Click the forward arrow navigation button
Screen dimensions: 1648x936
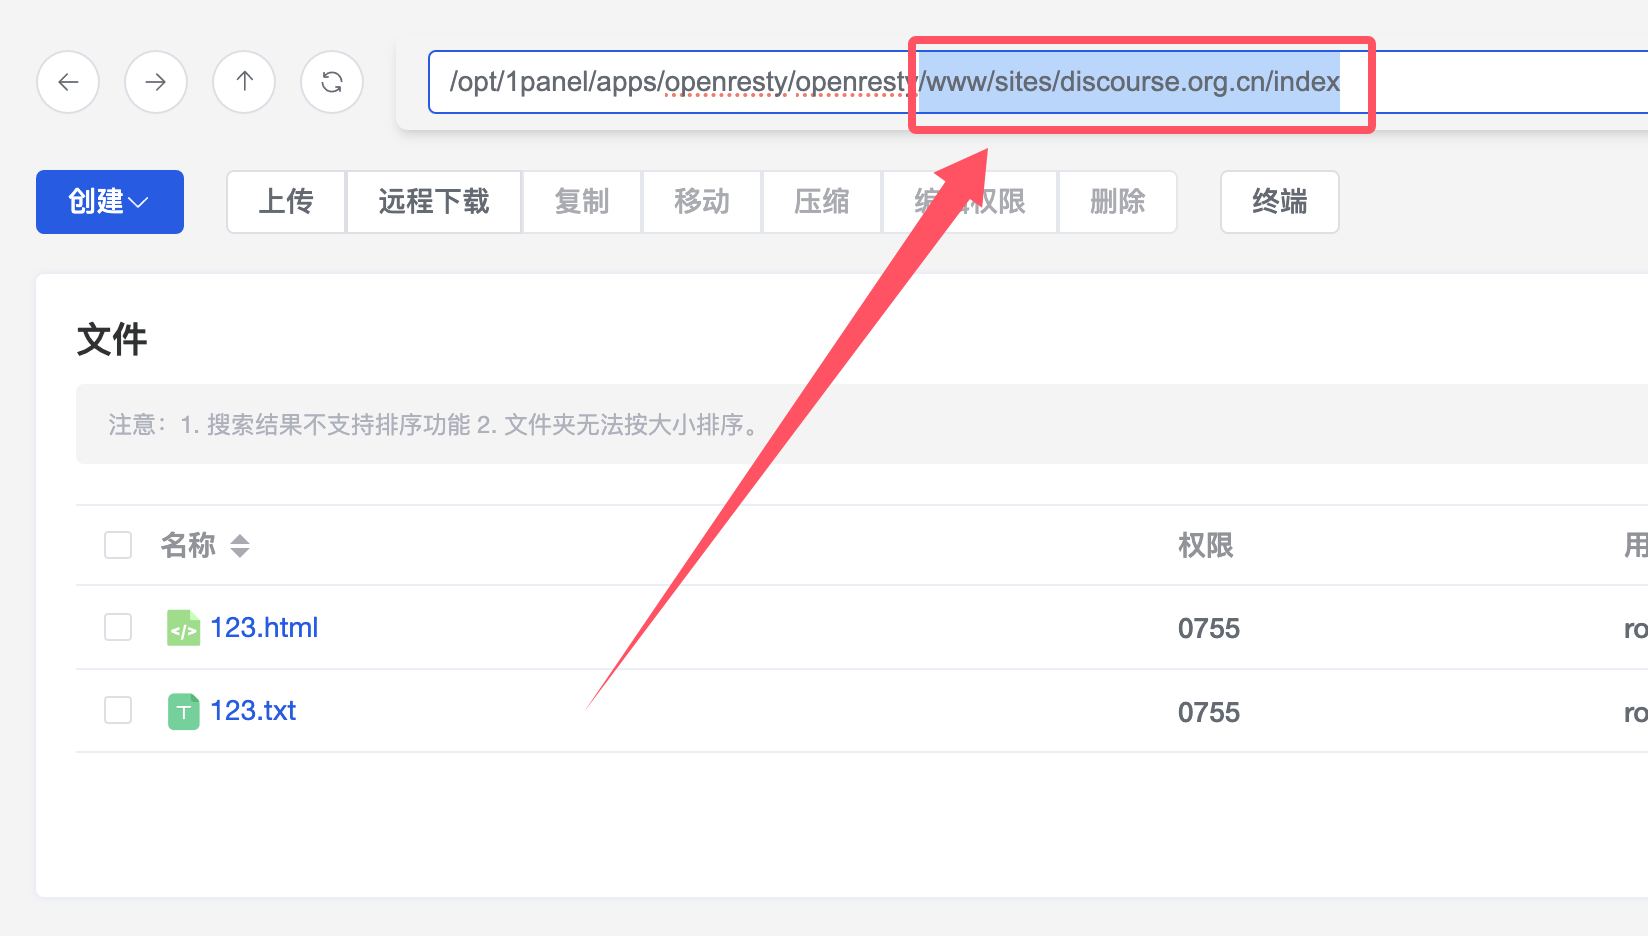tap(156, 82)
